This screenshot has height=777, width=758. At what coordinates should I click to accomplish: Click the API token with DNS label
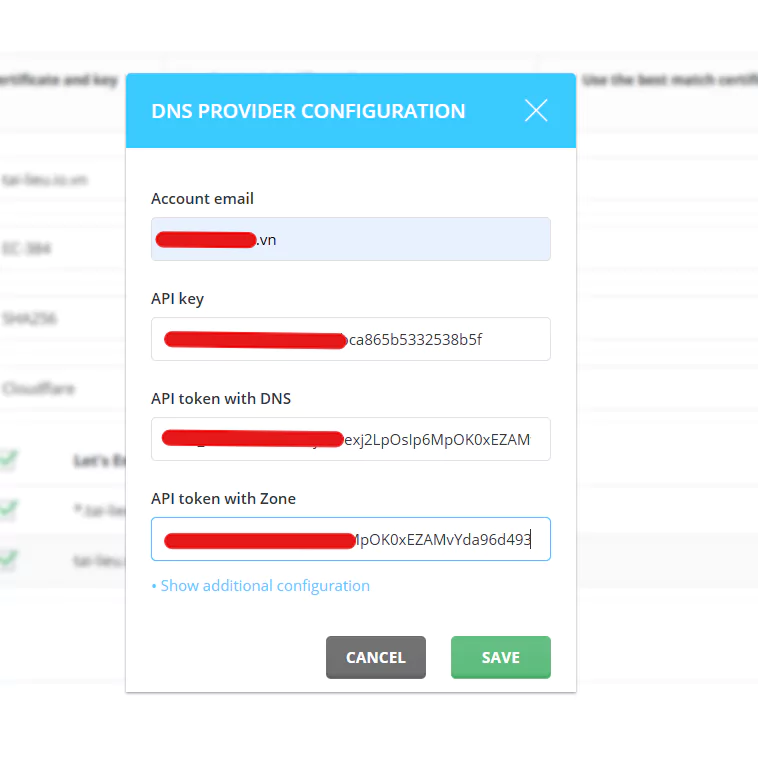tap(220, 399)
